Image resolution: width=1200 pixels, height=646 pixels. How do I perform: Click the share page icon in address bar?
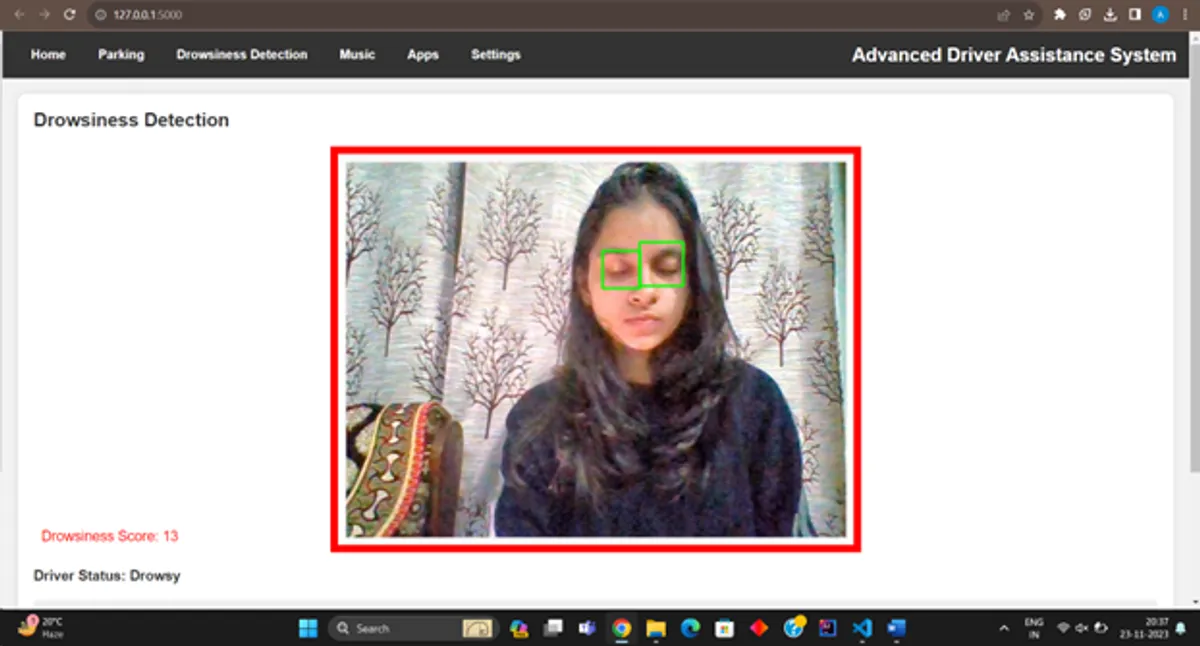pos(1003,15)
